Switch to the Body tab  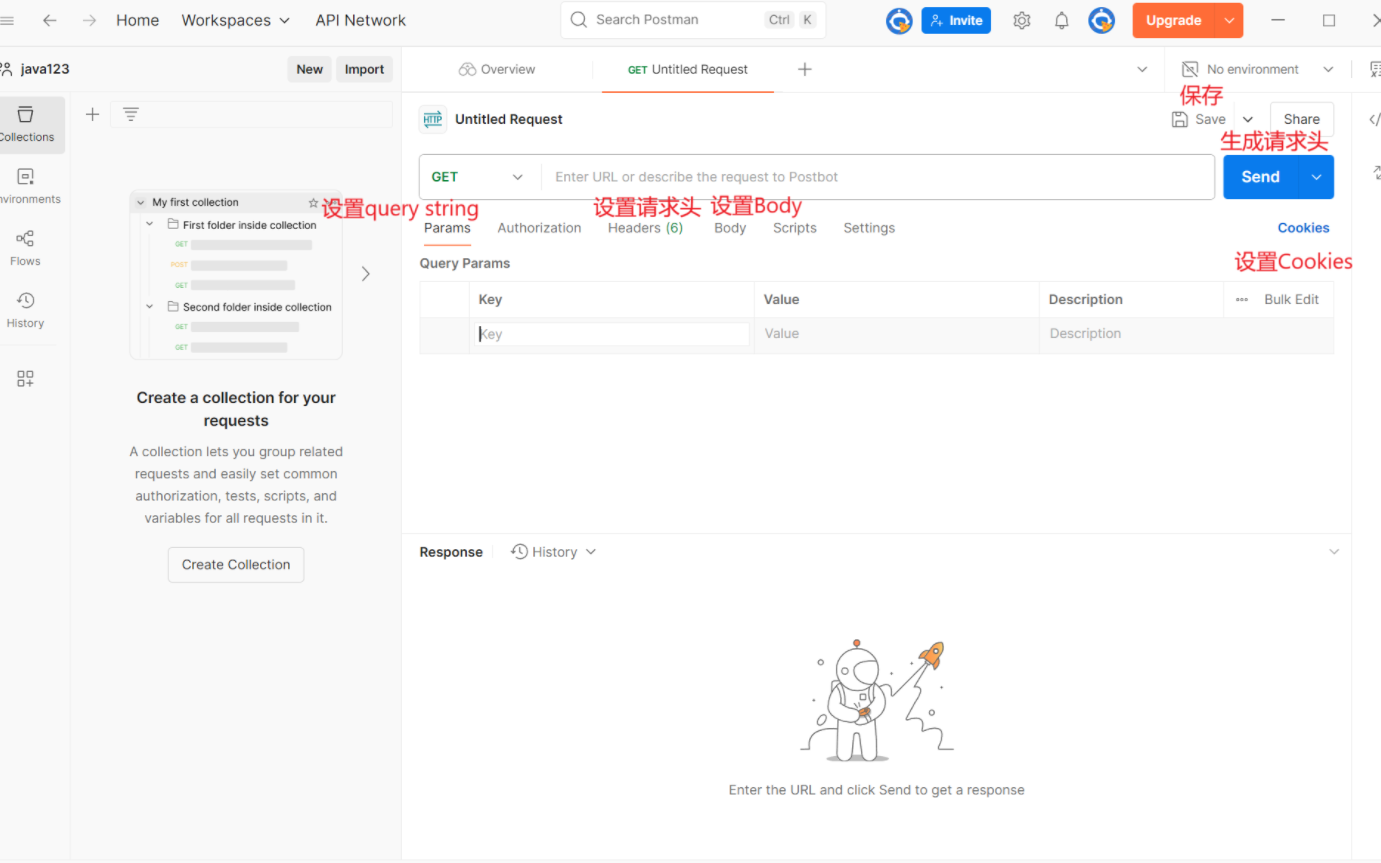point(730,228)
